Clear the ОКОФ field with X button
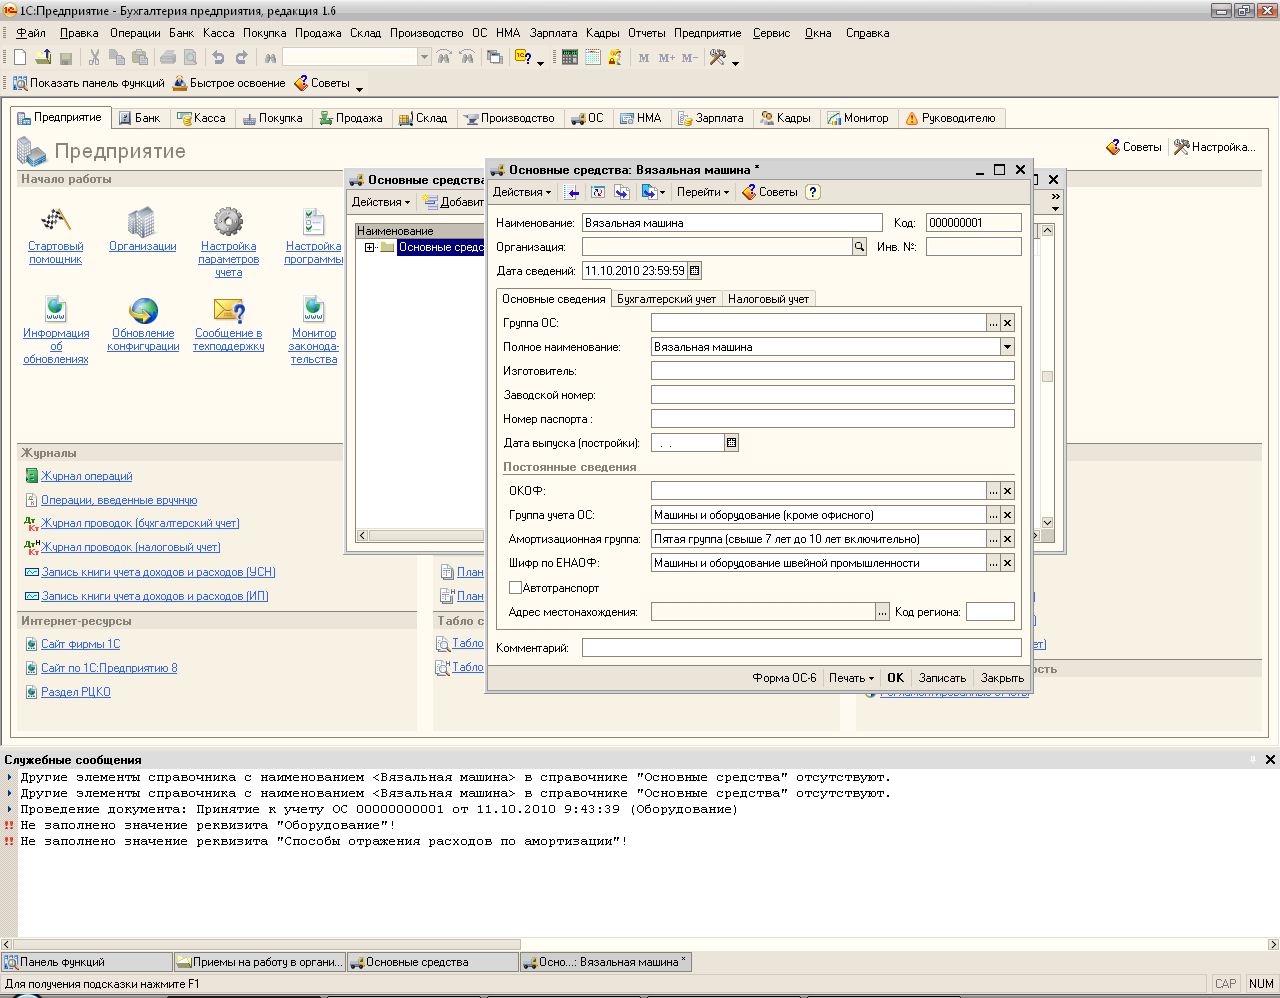 [1008, 491]
